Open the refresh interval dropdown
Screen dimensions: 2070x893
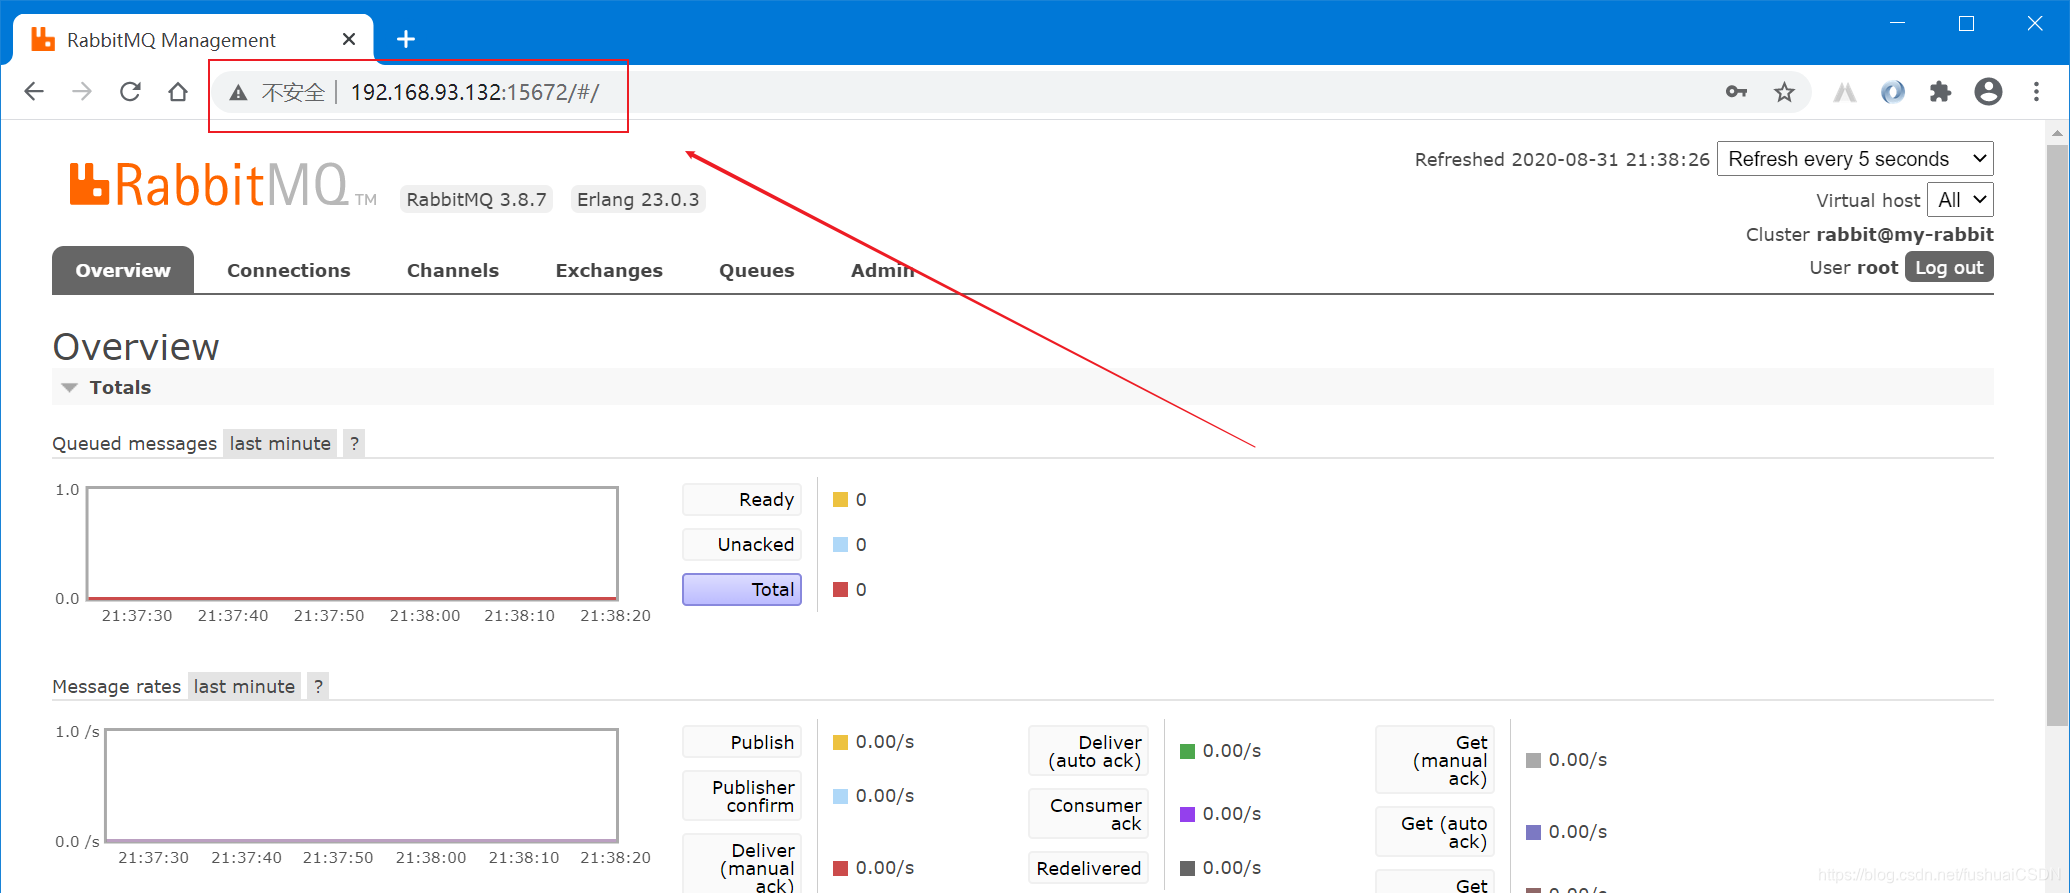tap(1855, 159)
